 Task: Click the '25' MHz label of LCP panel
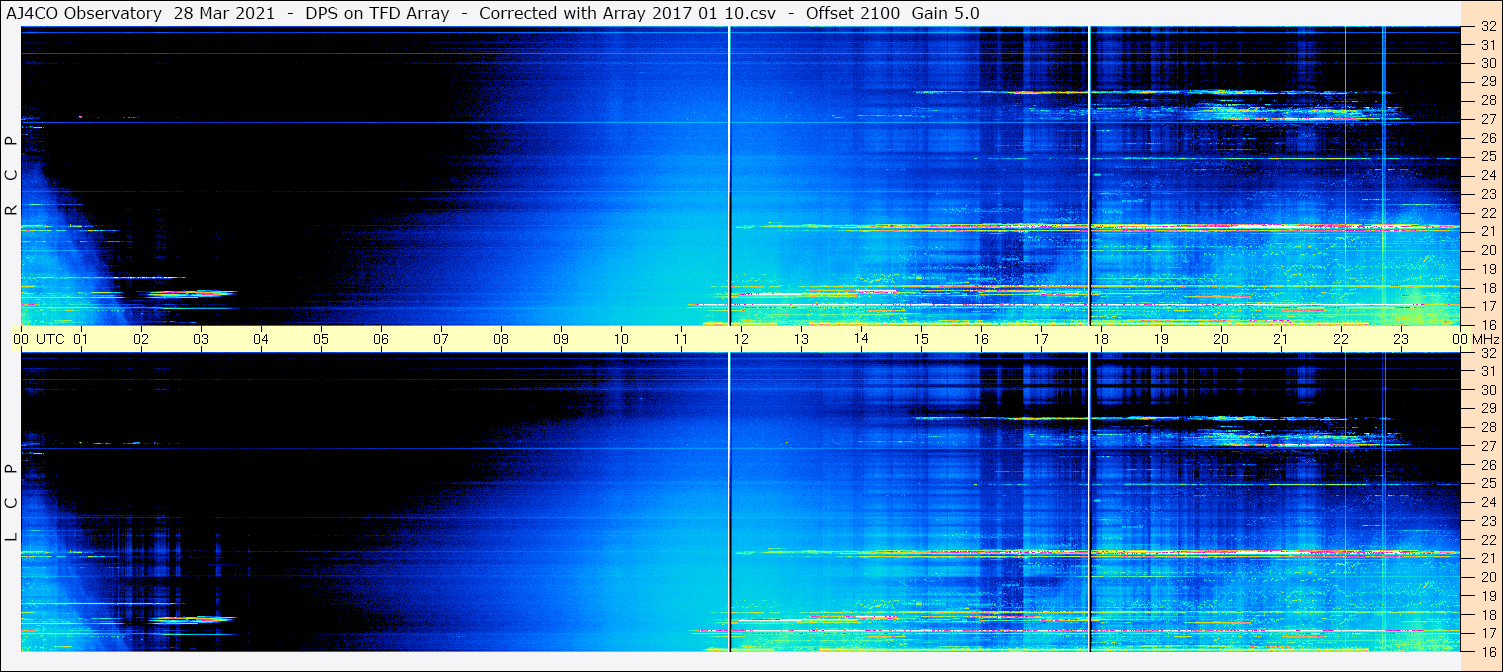click(1487, 484)
